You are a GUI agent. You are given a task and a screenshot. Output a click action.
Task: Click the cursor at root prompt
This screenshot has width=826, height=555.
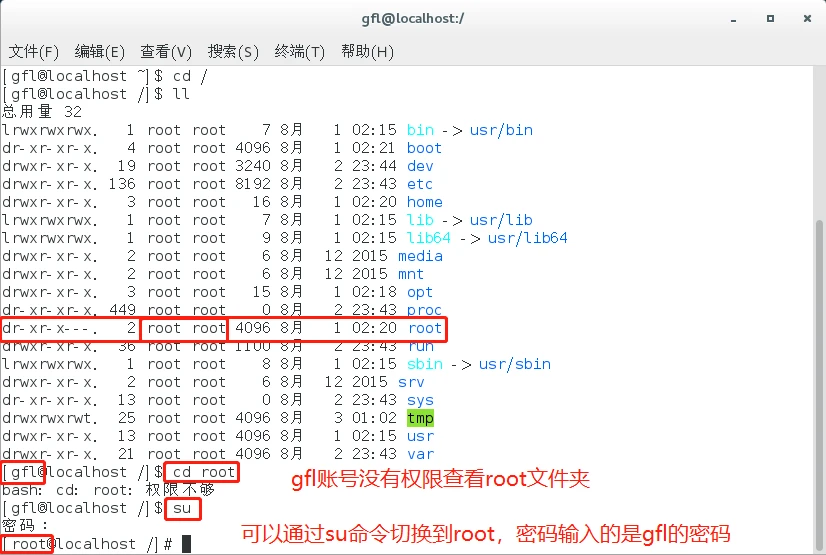(x=186, y=544)
